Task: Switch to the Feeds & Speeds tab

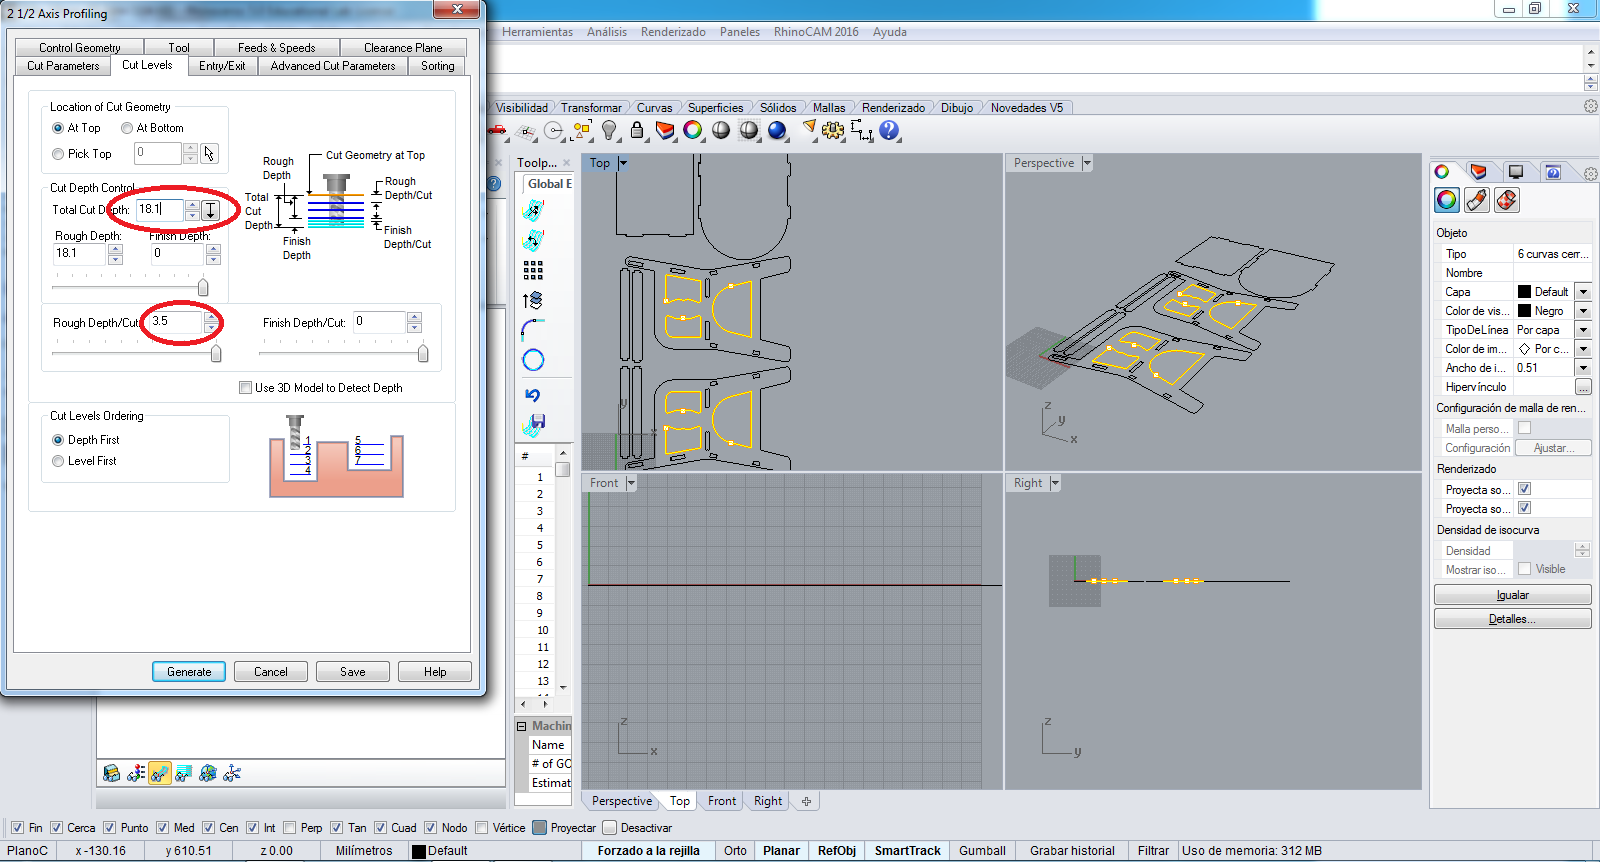Action: coord(276,47)
